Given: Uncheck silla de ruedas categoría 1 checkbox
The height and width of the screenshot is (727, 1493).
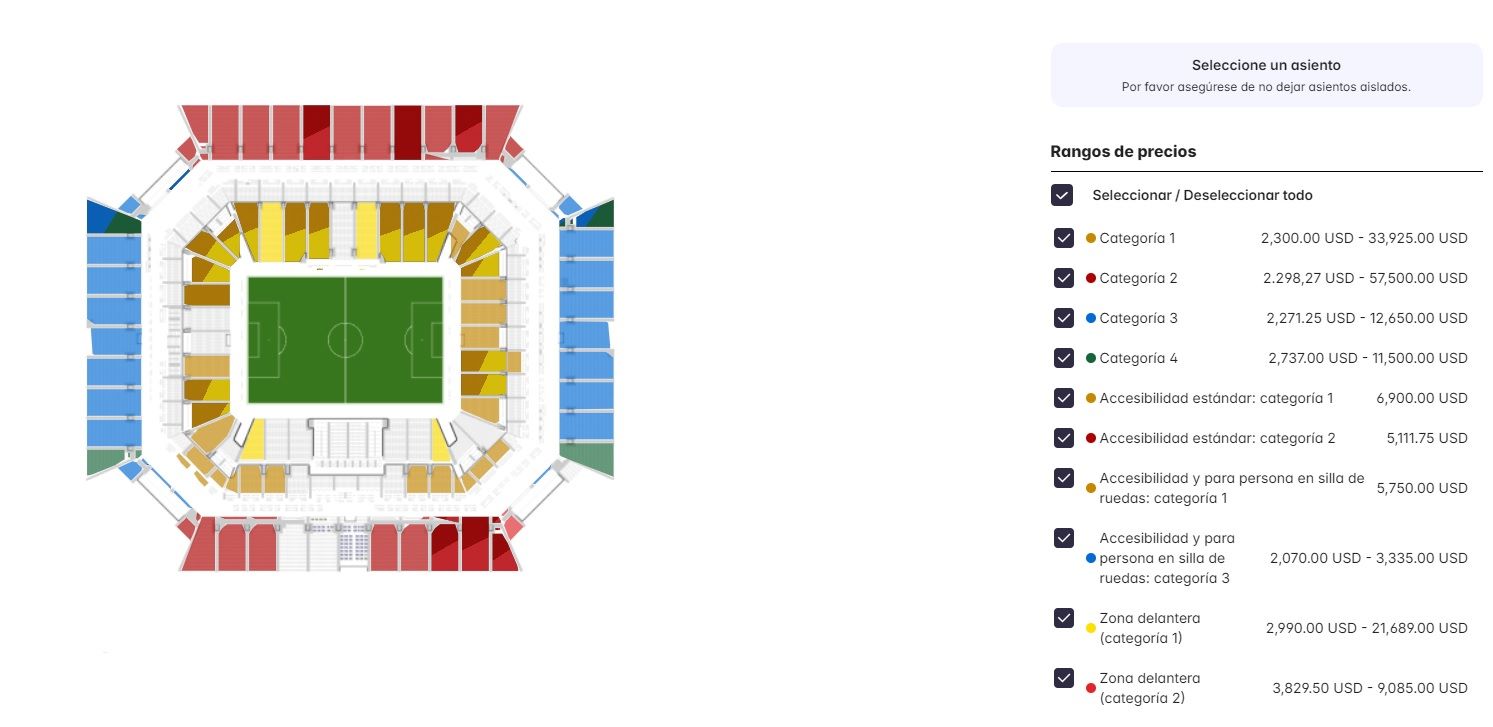Looking at the screenshot, I should pyautogui.click(x=1064, y=478).
